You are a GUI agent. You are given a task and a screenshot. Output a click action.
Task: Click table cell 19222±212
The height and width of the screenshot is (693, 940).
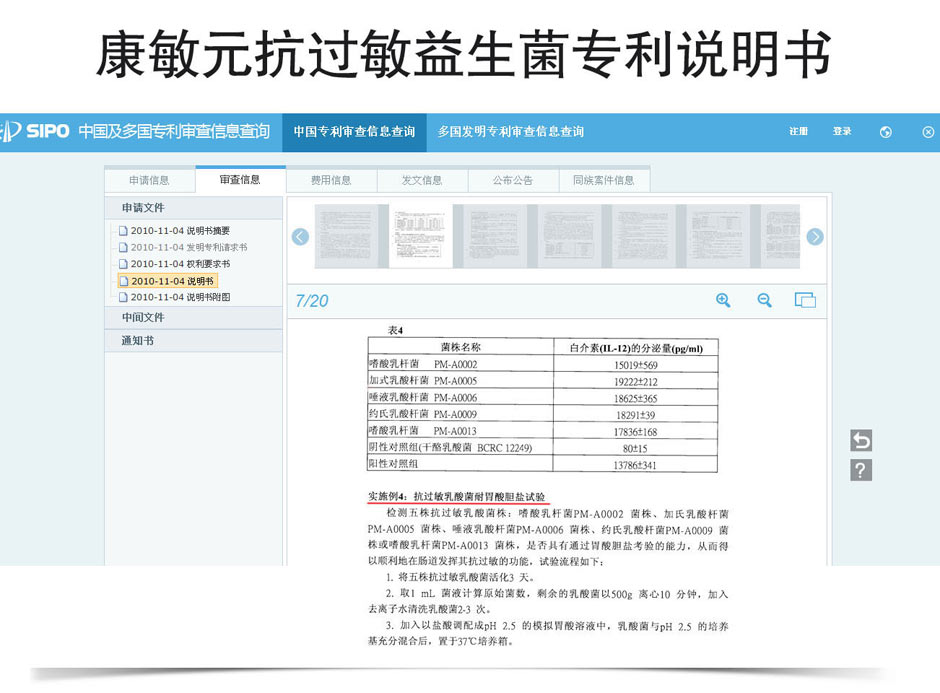(x=635, y=382)
